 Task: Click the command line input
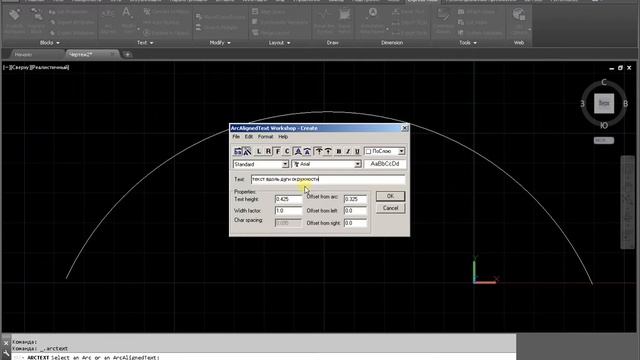[264, 357]
